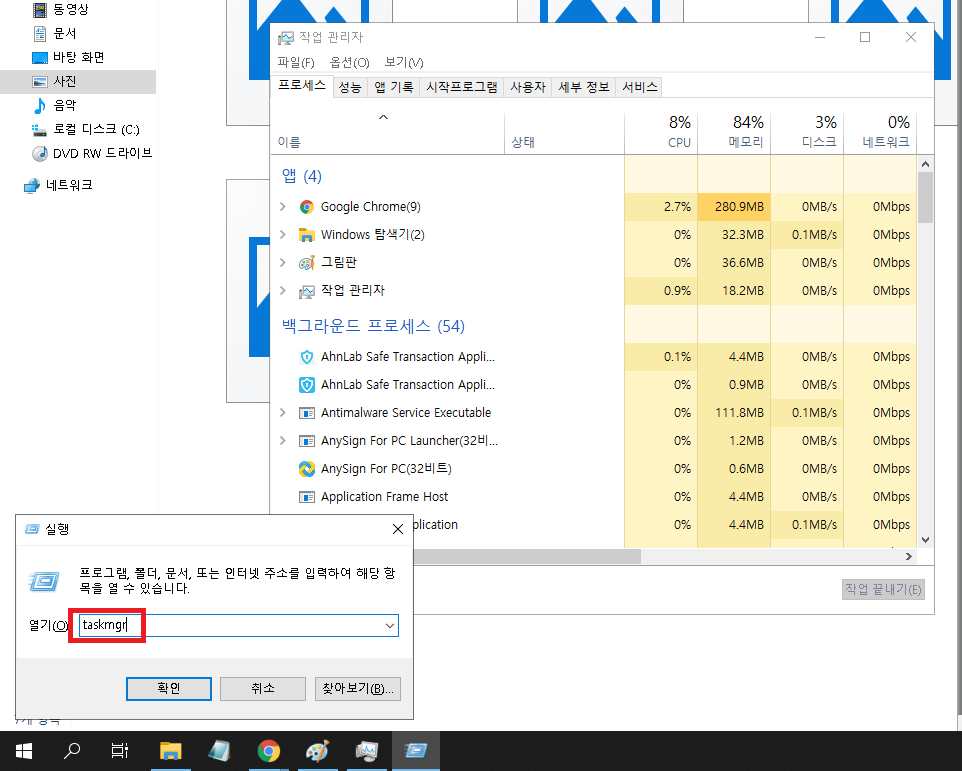The image size is (962, 771).
Task: Click the Google Chrome icon in process list
Action: pyautogui.click(x=307, y=207)
